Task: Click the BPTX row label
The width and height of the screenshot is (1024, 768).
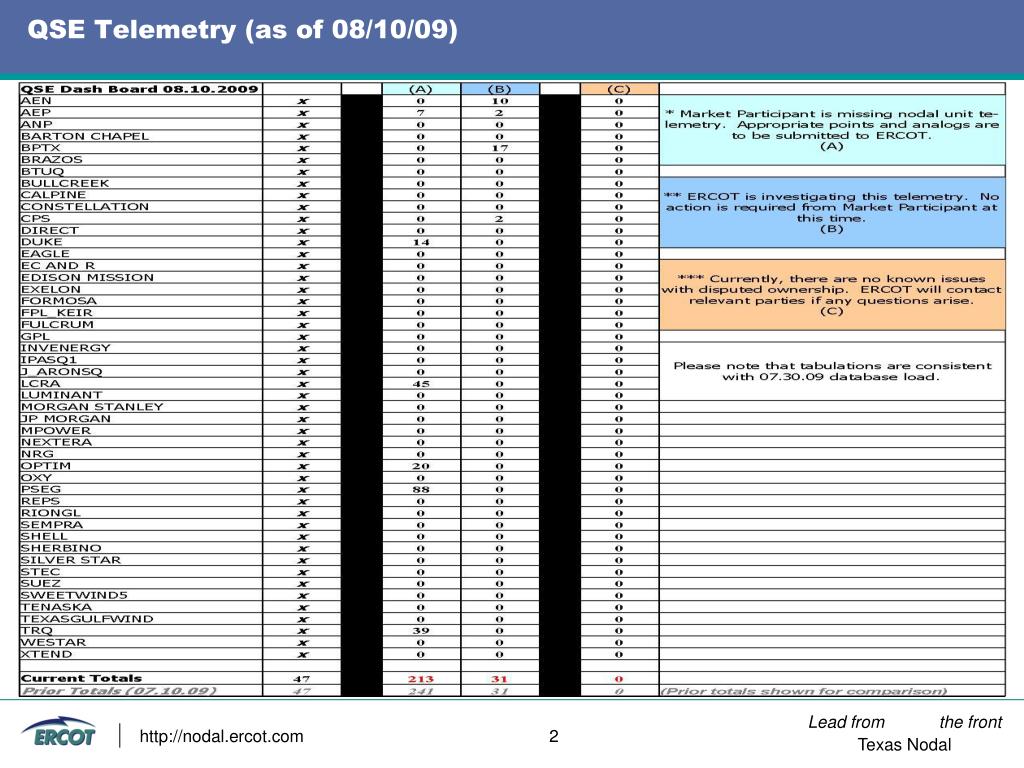Action: pyautogui.click(x=40, y=148)
